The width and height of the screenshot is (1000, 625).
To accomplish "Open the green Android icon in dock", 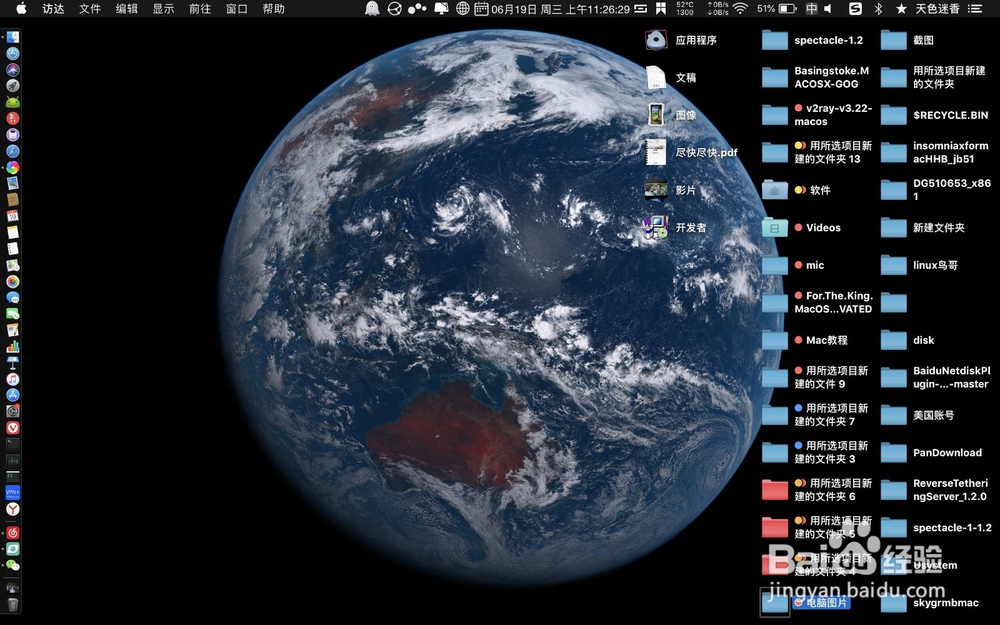I will 13,102.
